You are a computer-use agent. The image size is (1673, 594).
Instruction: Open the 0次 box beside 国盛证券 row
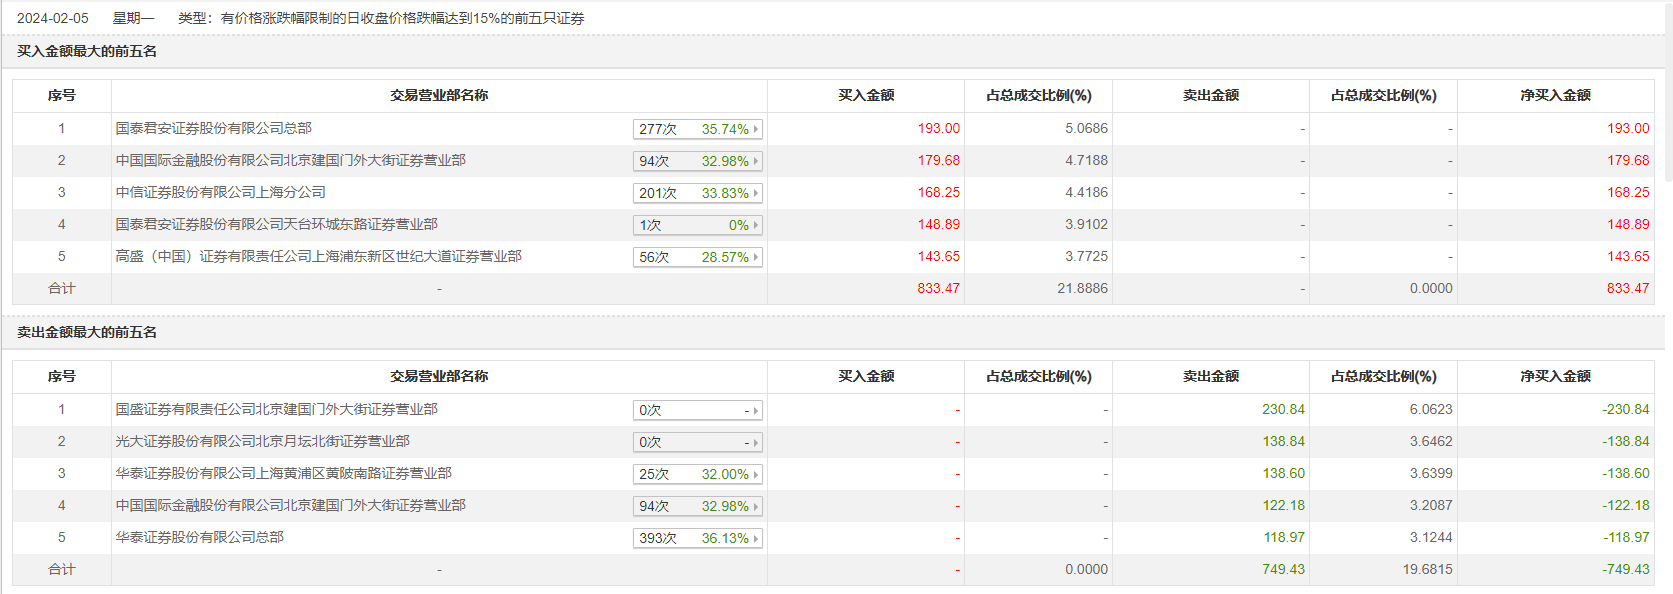click(x=697, y=410)
